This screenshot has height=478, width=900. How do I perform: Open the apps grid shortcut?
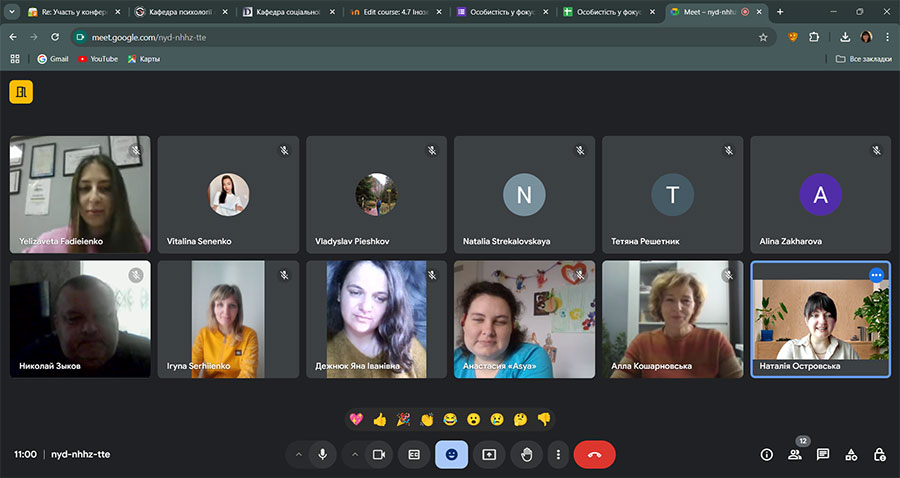[x=15, y=59]
